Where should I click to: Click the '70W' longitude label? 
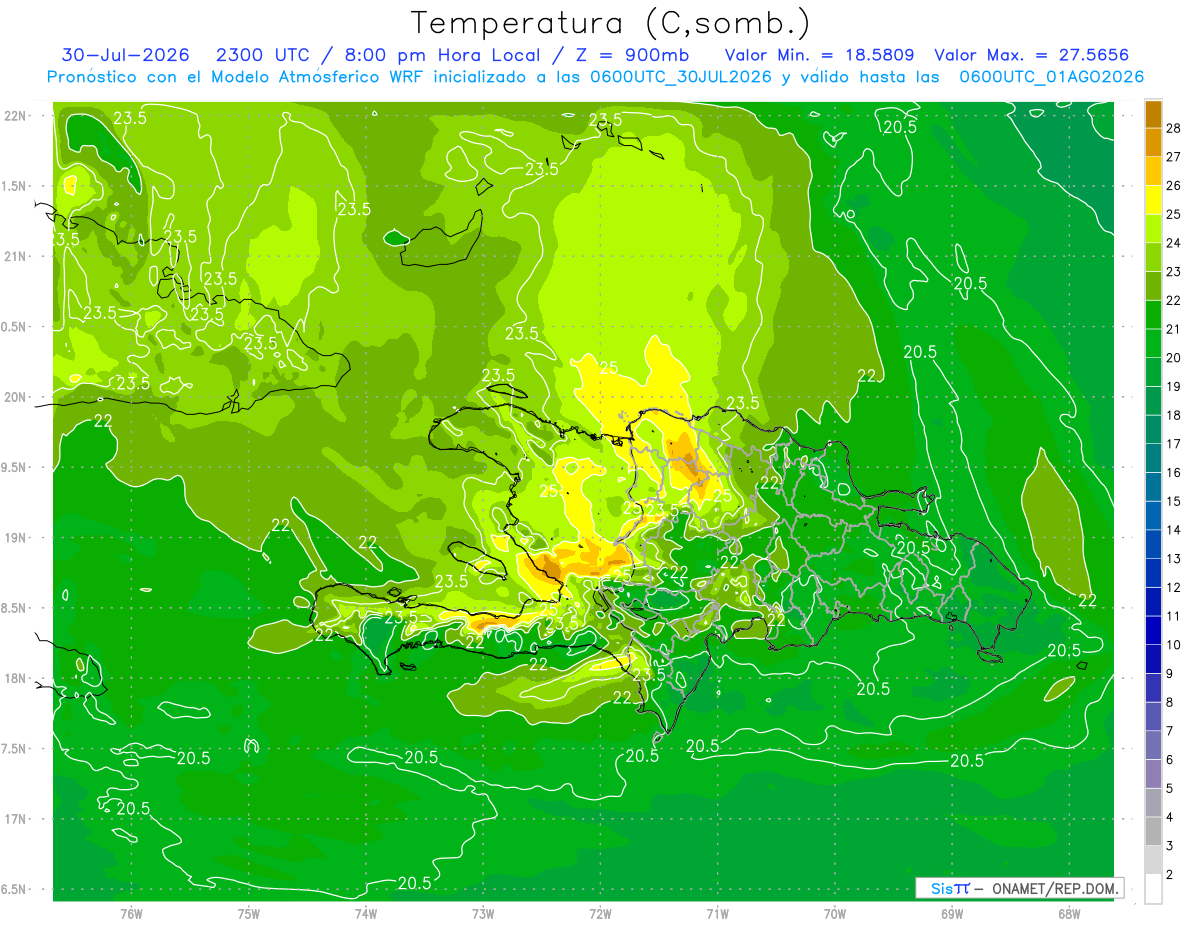pos(835,913)
